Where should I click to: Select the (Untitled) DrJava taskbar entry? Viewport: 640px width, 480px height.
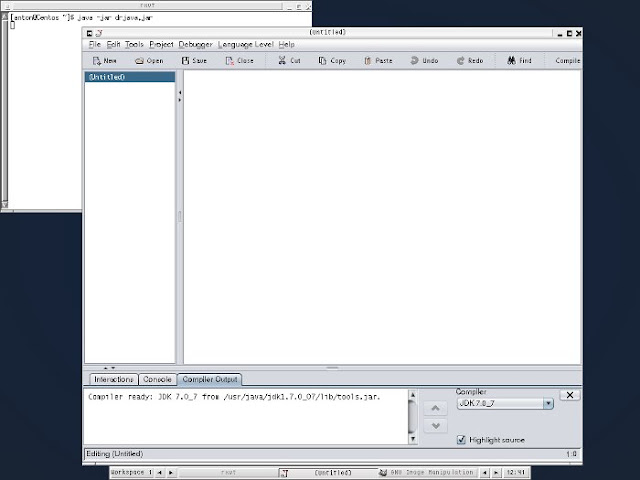click(x=329, y=472)
